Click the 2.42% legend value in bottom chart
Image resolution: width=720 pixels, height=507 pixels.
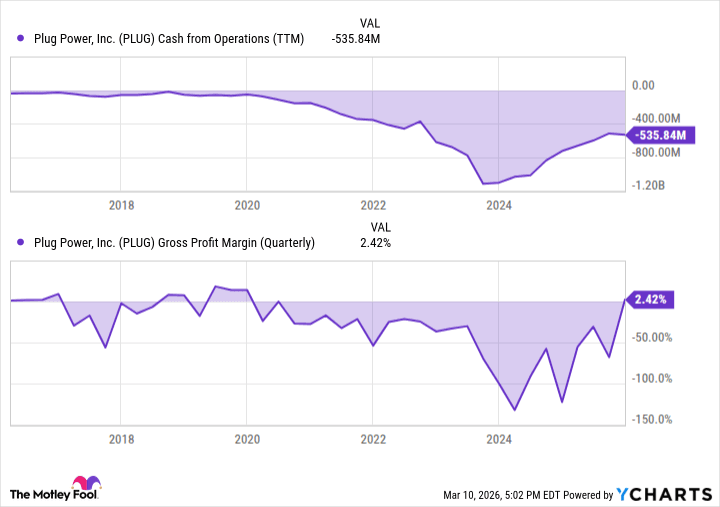pyautogui.click(x=374, y=242)
